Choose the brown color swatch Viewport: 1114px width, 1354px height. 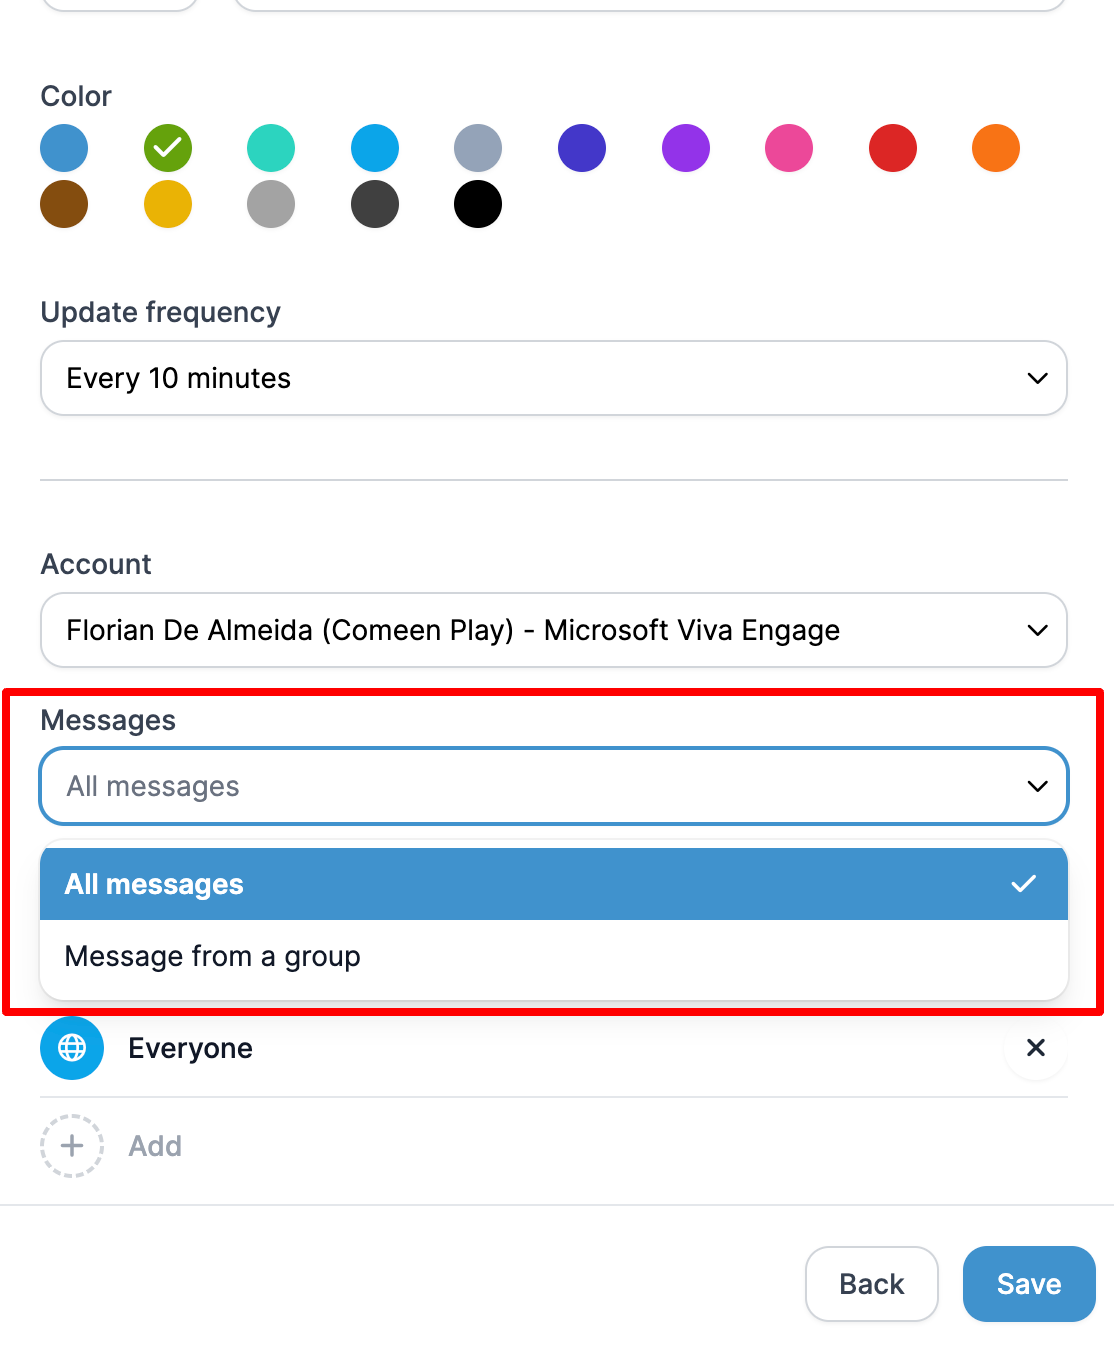click(64, 204)
